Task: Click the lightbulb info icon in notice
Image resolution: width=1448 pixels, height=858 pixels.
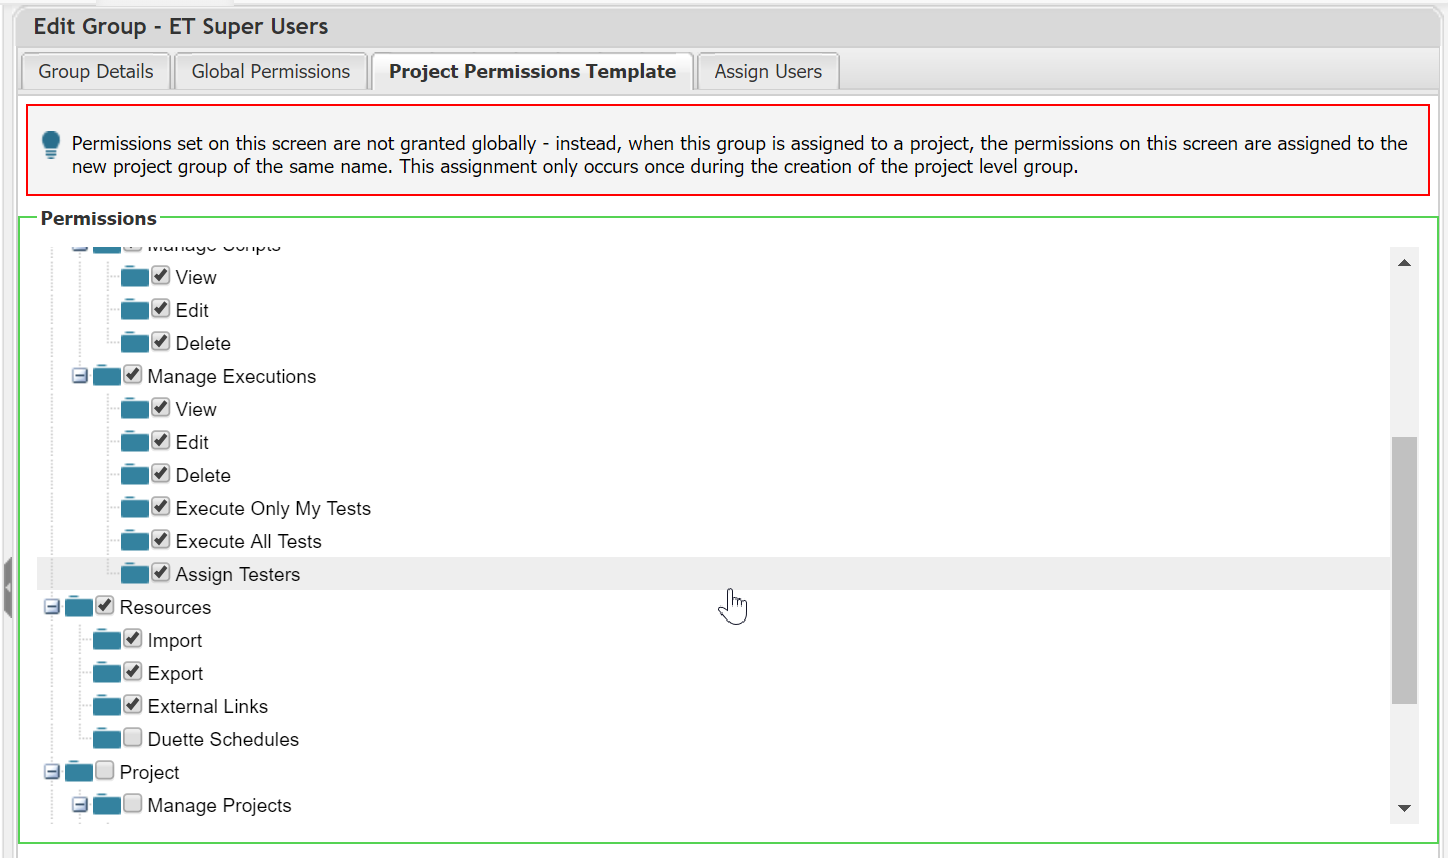Action: [51, 145]
